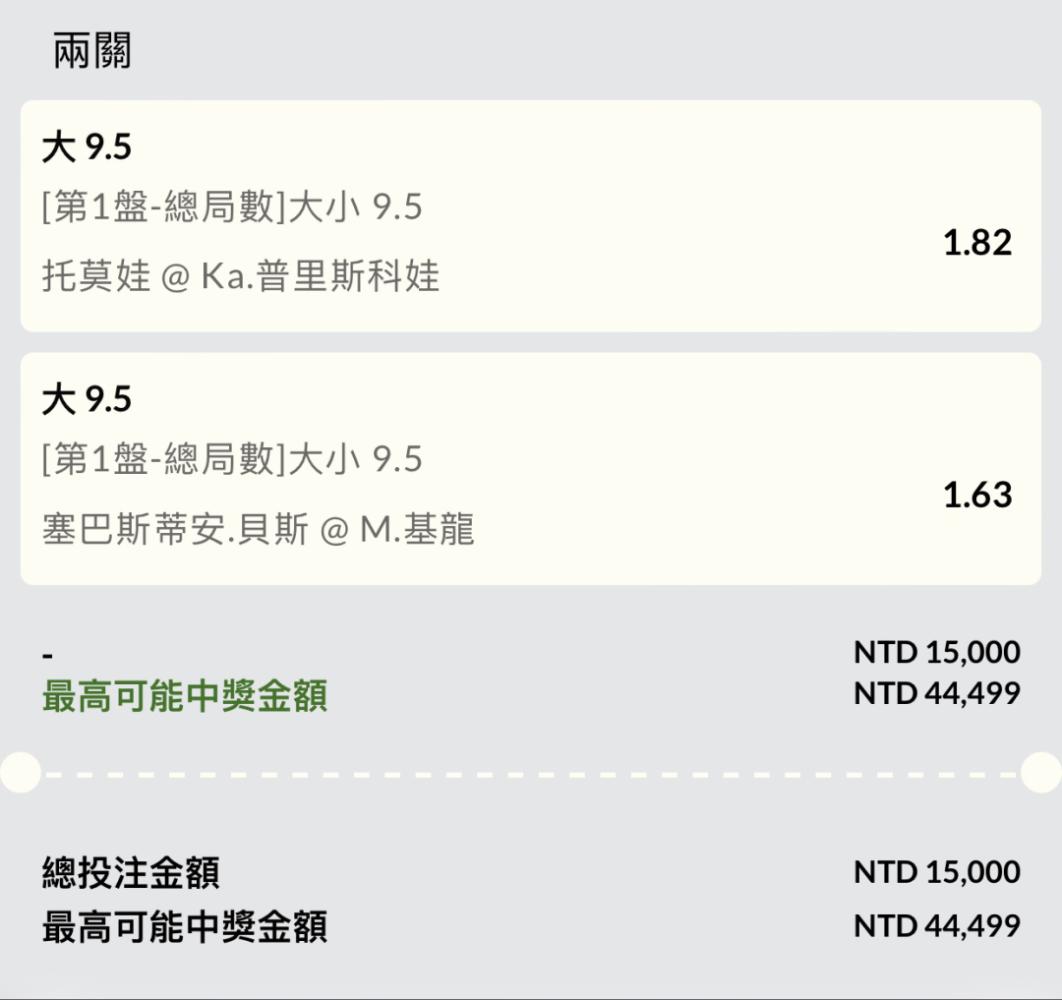Click odds value 1.63
Viewport: 1062px width, 1000px height.
tap(977, 495)
